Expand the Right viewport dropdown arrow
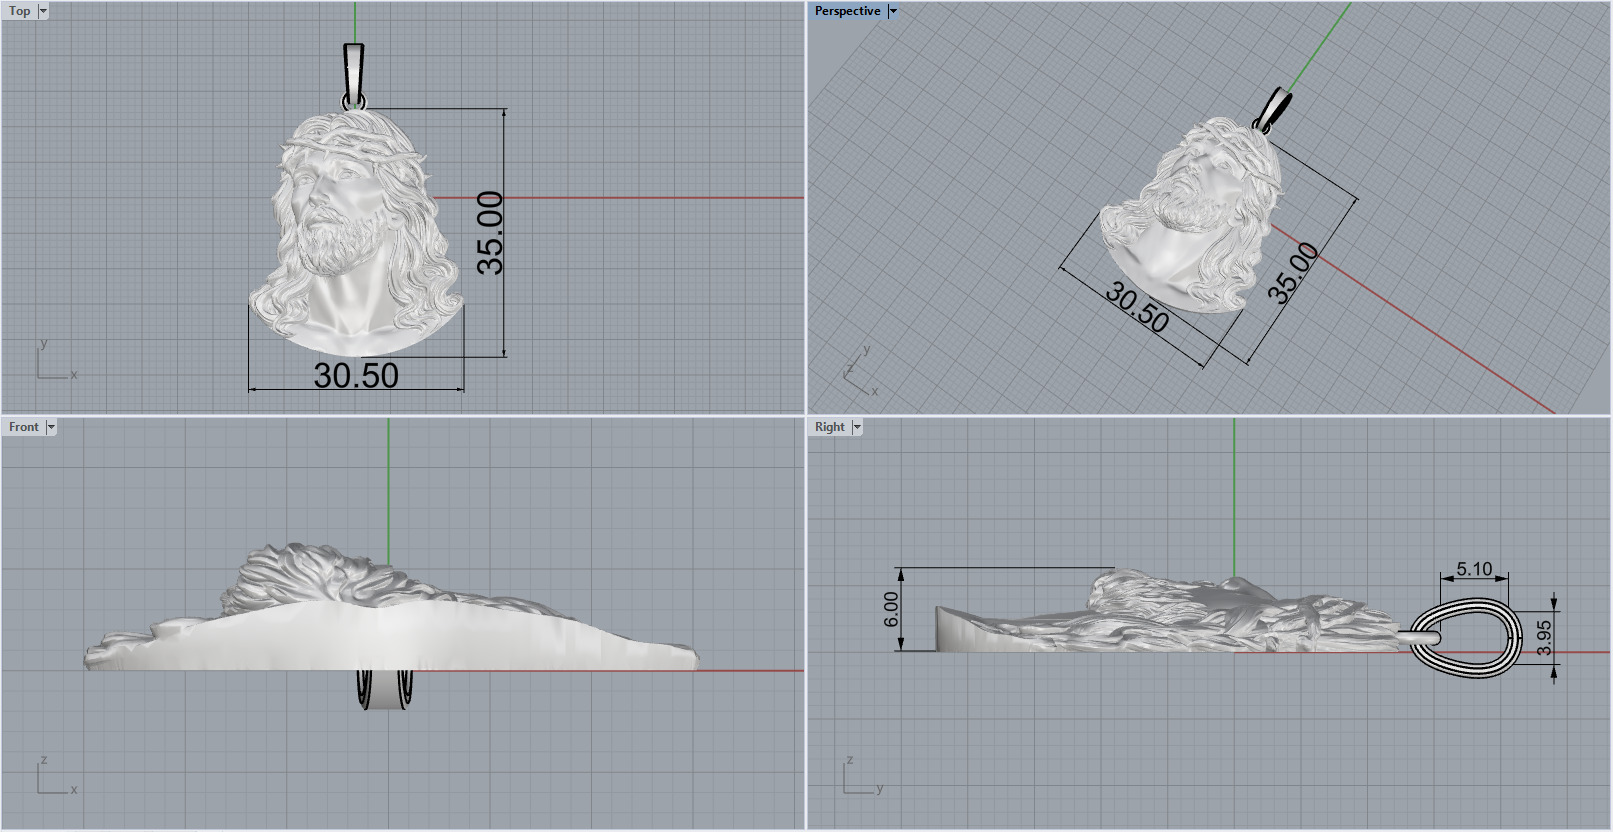 point(857,427)
